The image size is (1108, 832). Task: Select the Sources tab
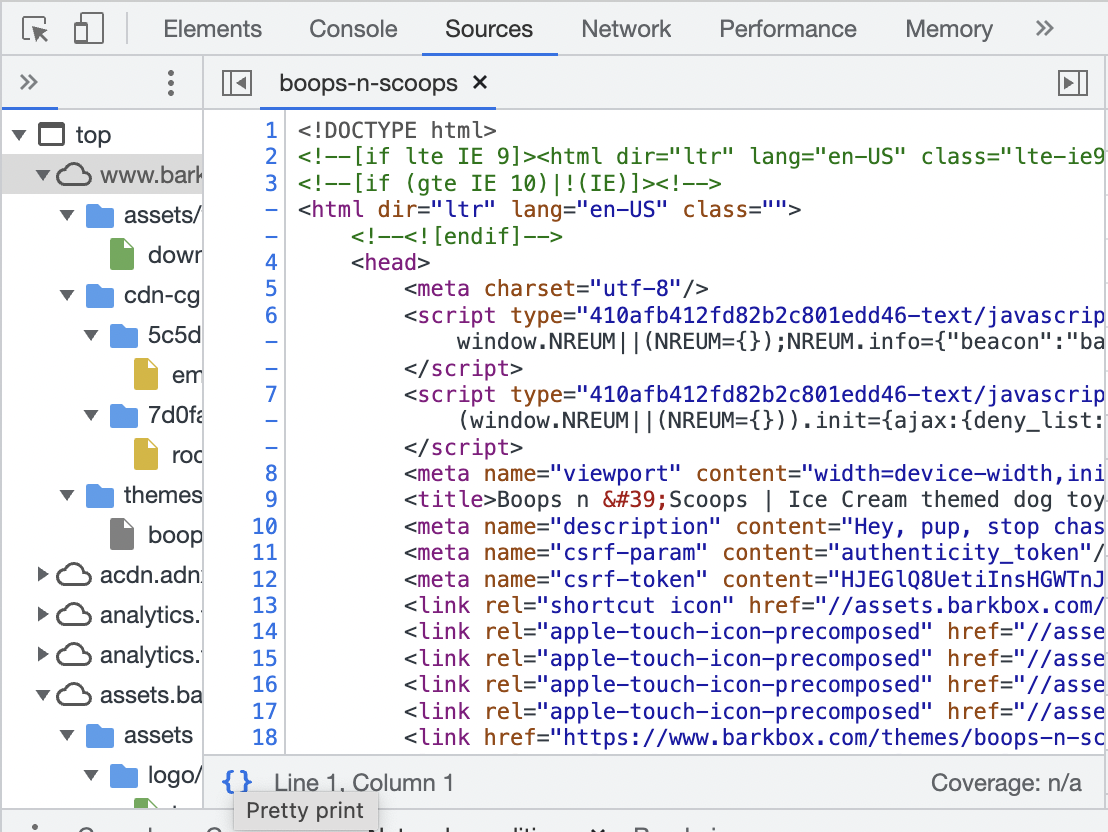489,29
